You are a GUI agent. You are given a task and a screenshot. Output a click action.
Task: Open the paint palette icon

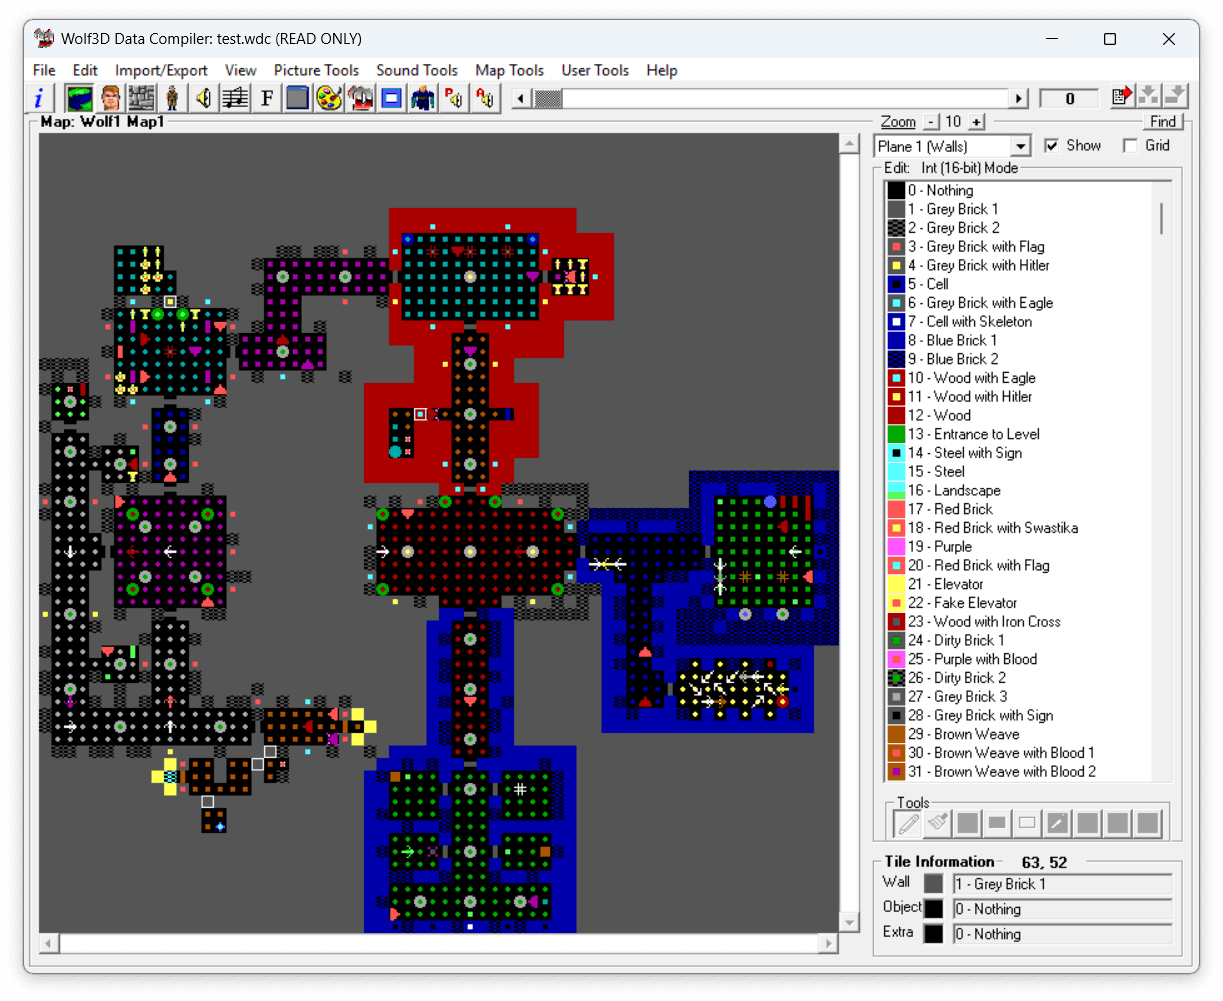pyautogui.click(x=329, y=97)
